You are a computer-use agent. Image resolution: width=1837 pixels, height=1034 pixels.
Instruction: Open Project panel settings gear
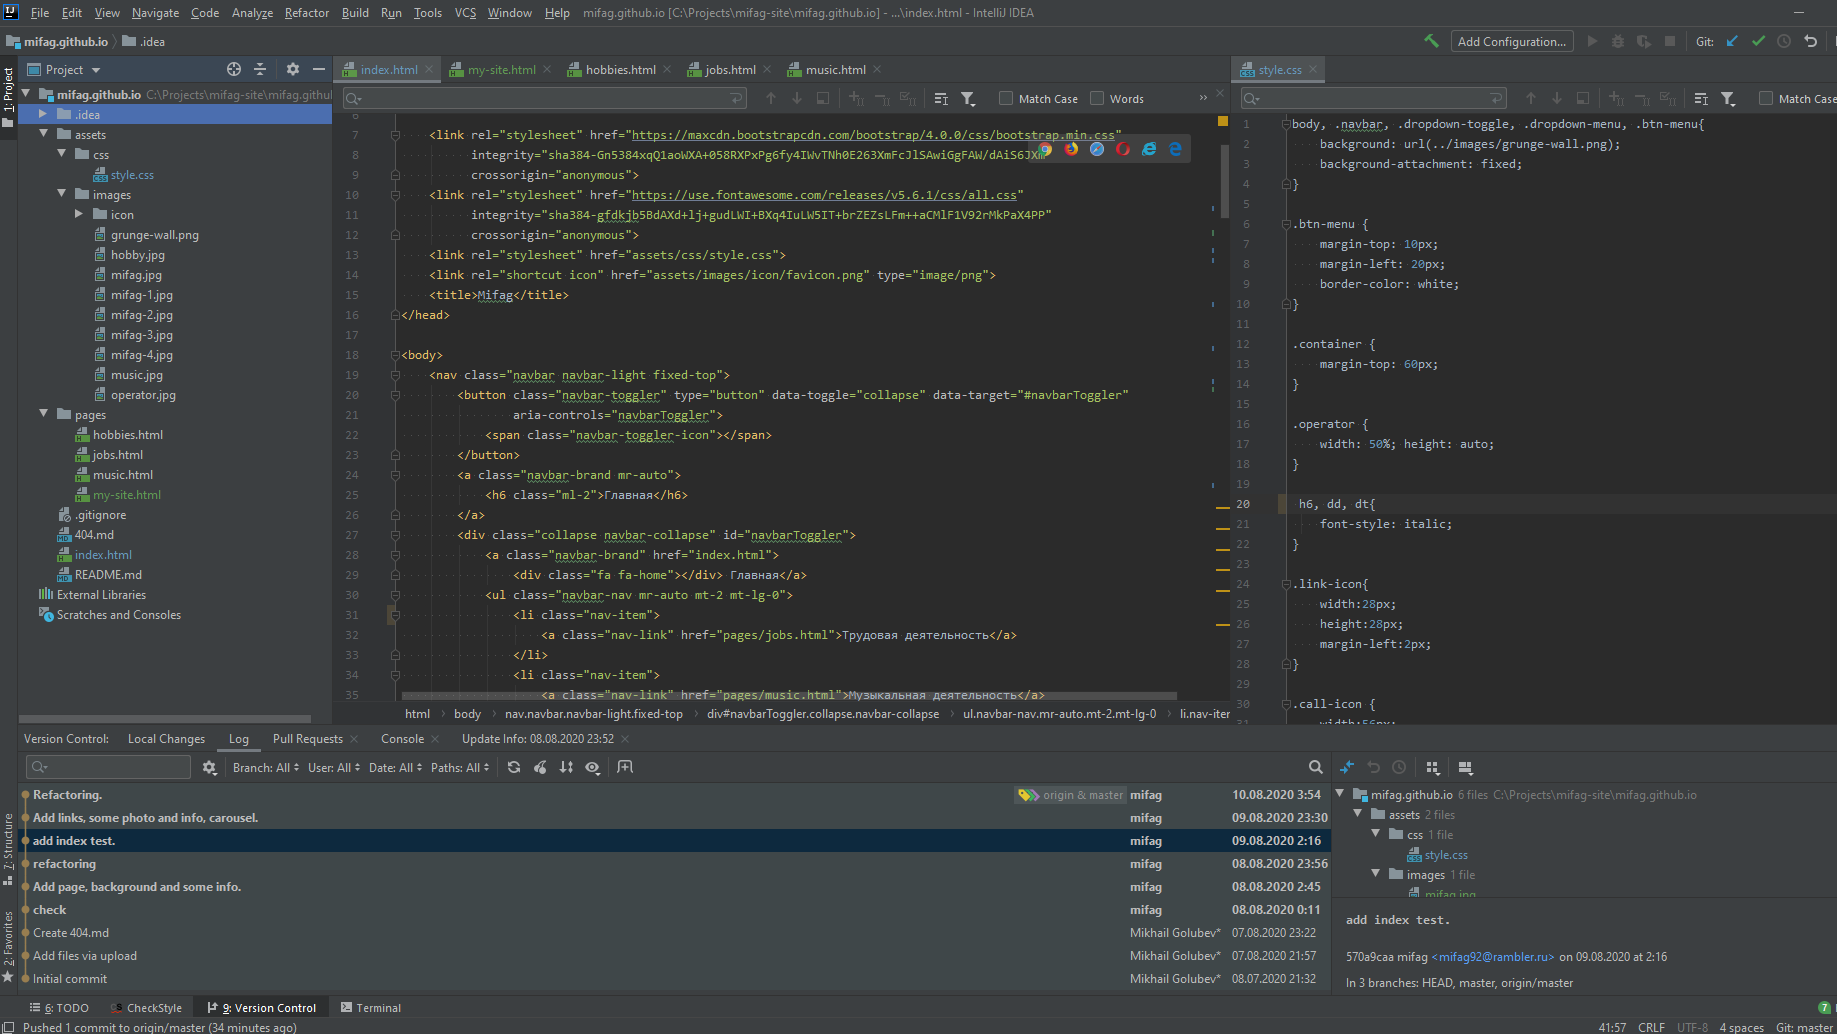(292, 69)
